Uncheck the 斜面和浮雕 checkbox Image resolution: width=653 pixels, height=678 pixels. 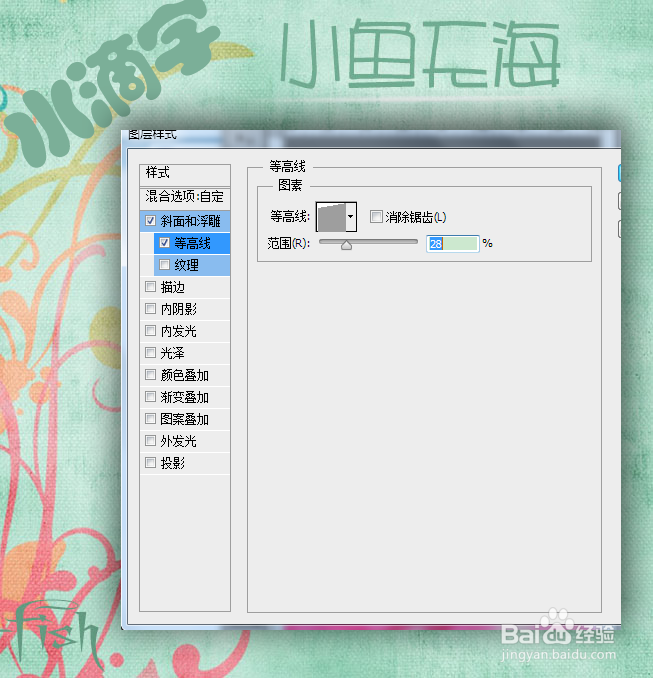click(150, 221)
